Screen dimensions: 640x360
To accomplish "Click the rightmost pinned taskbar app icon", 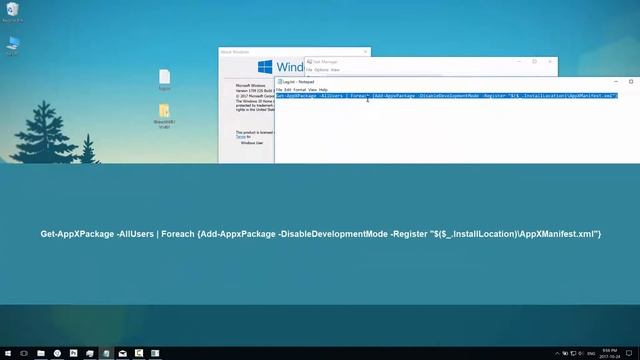I will [155, 353].
